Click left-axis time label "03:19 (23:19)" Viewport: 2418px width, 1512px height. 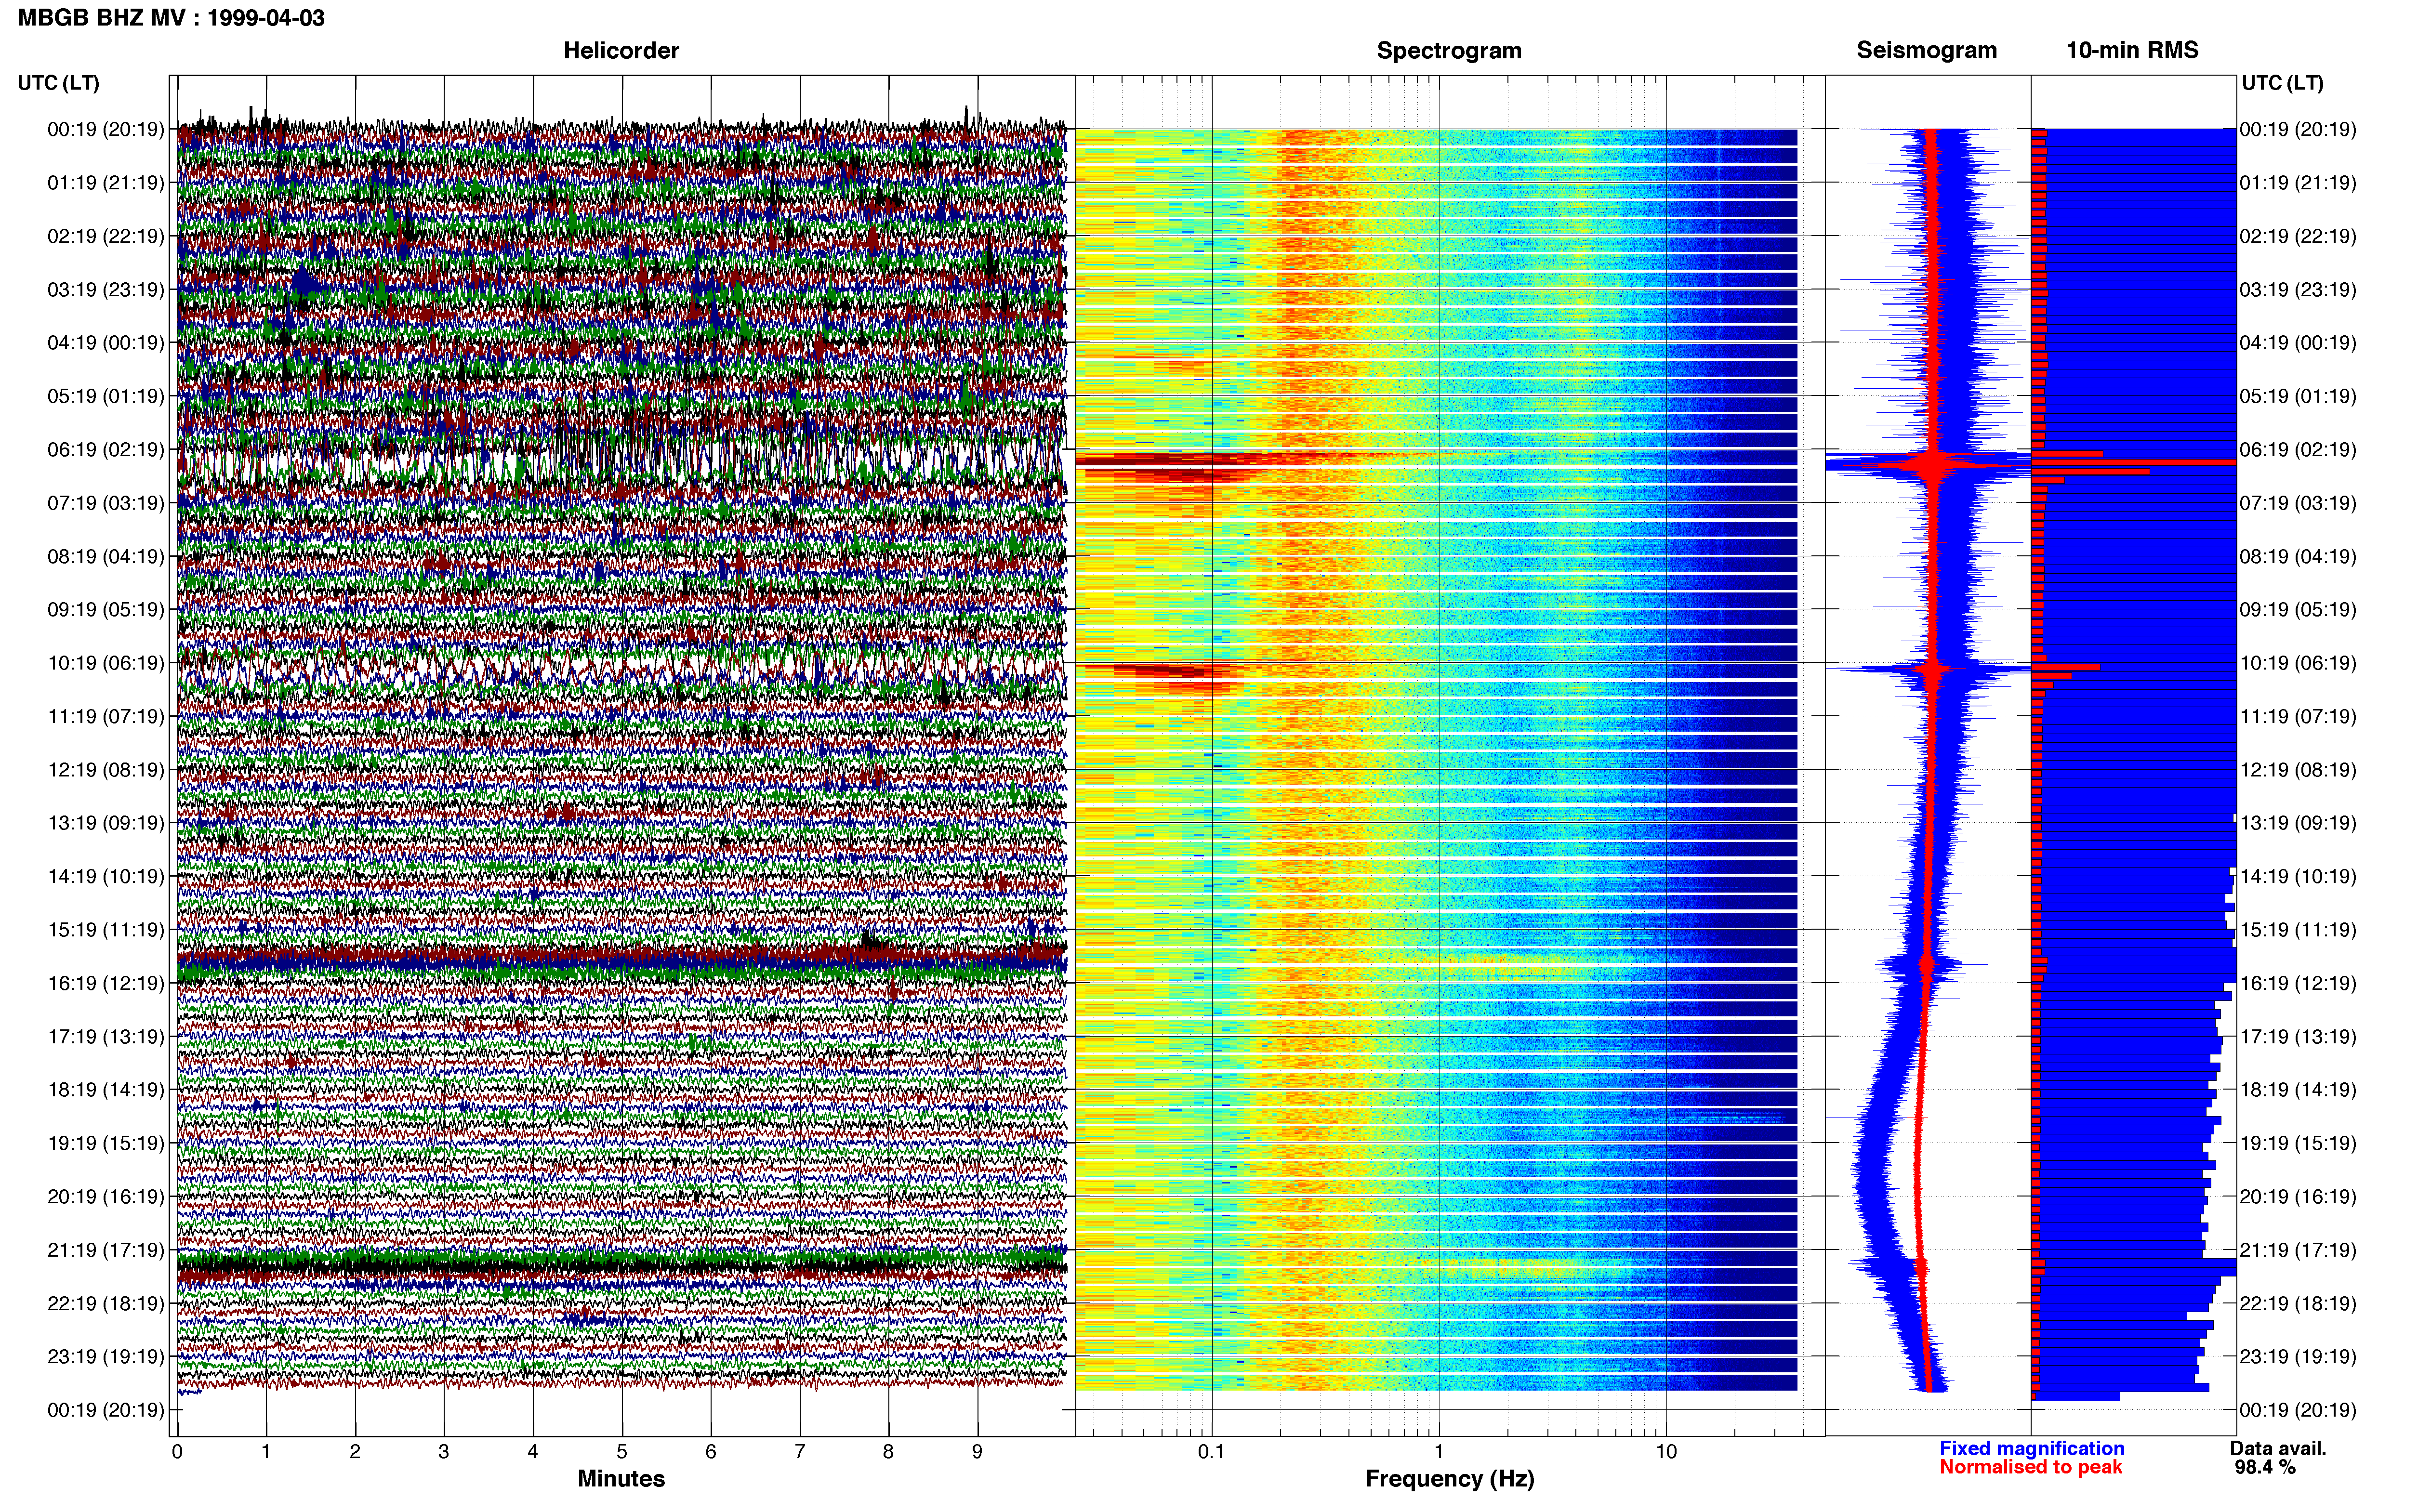[106, 290]
